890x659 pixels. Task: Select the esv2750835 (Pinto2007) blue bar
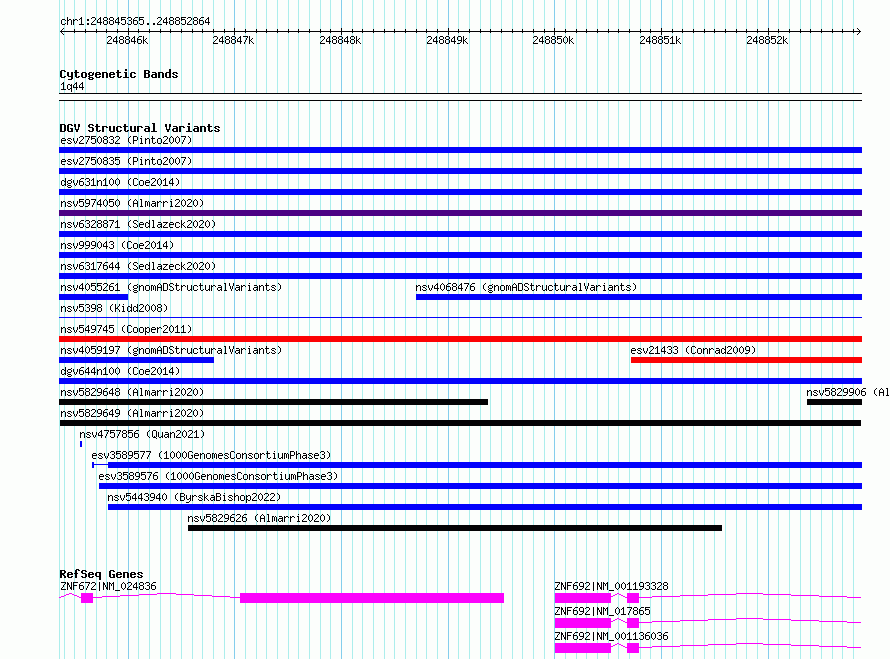click(460, 171)
